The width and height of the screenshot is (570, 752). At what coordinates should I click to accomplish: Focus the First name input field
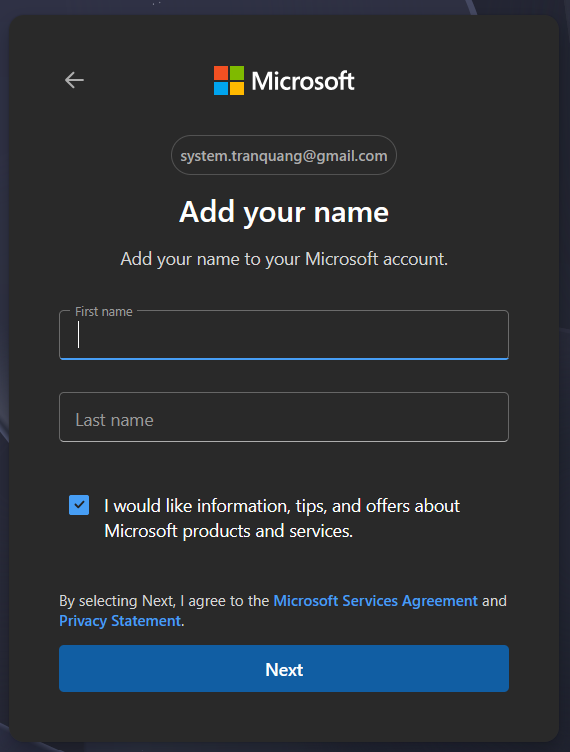(x=284, y=335)
